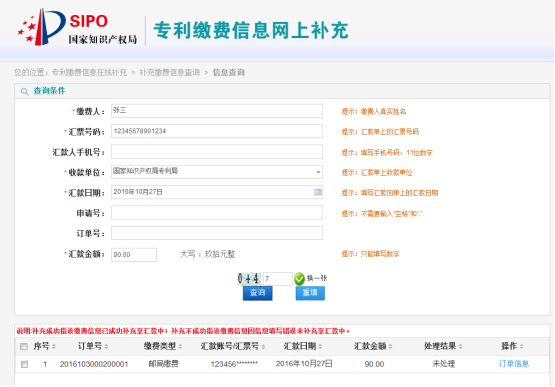
Task: Click the 查询 button
Action: [257, 293]
